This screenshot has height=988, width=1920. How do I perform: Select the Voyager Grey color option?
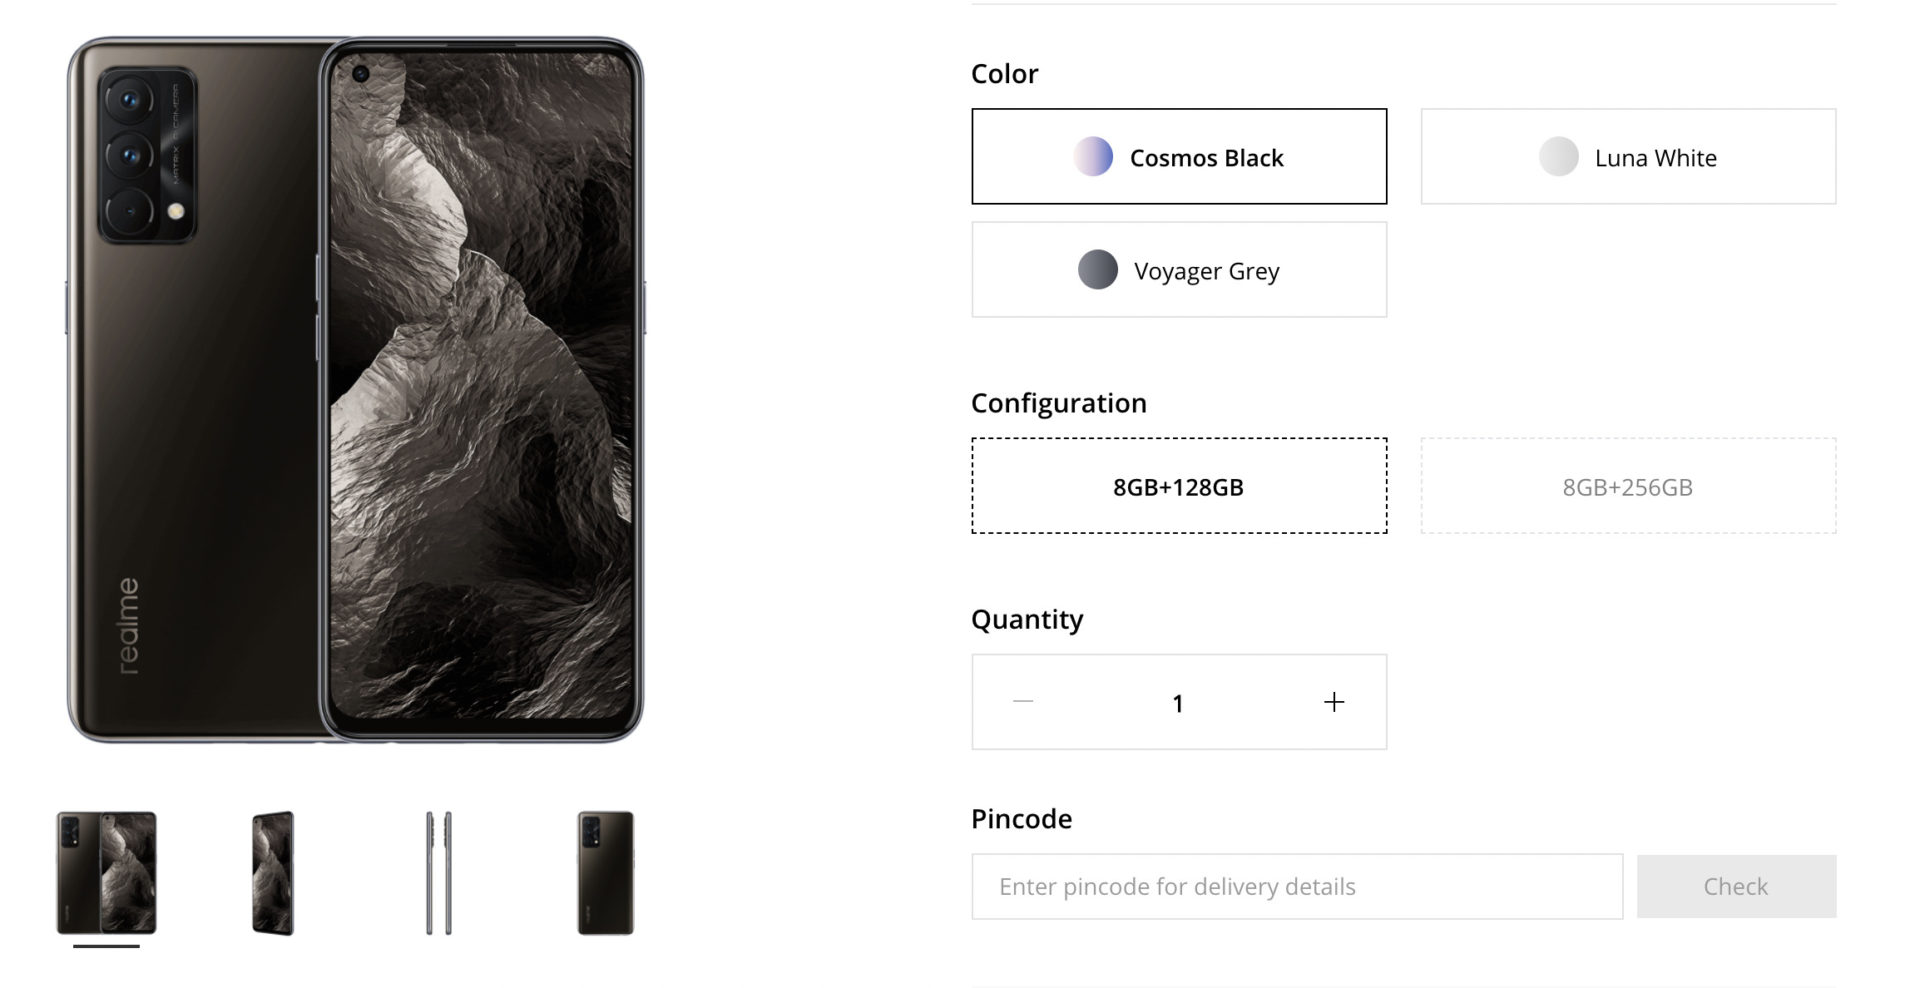click(1179, 270)
